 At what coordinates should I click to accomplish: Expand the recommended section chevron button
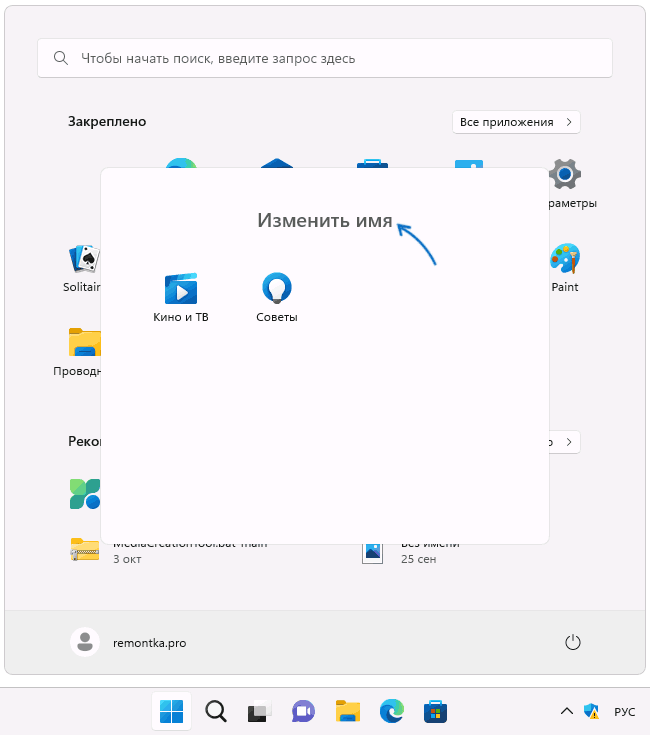click(568, 442)
